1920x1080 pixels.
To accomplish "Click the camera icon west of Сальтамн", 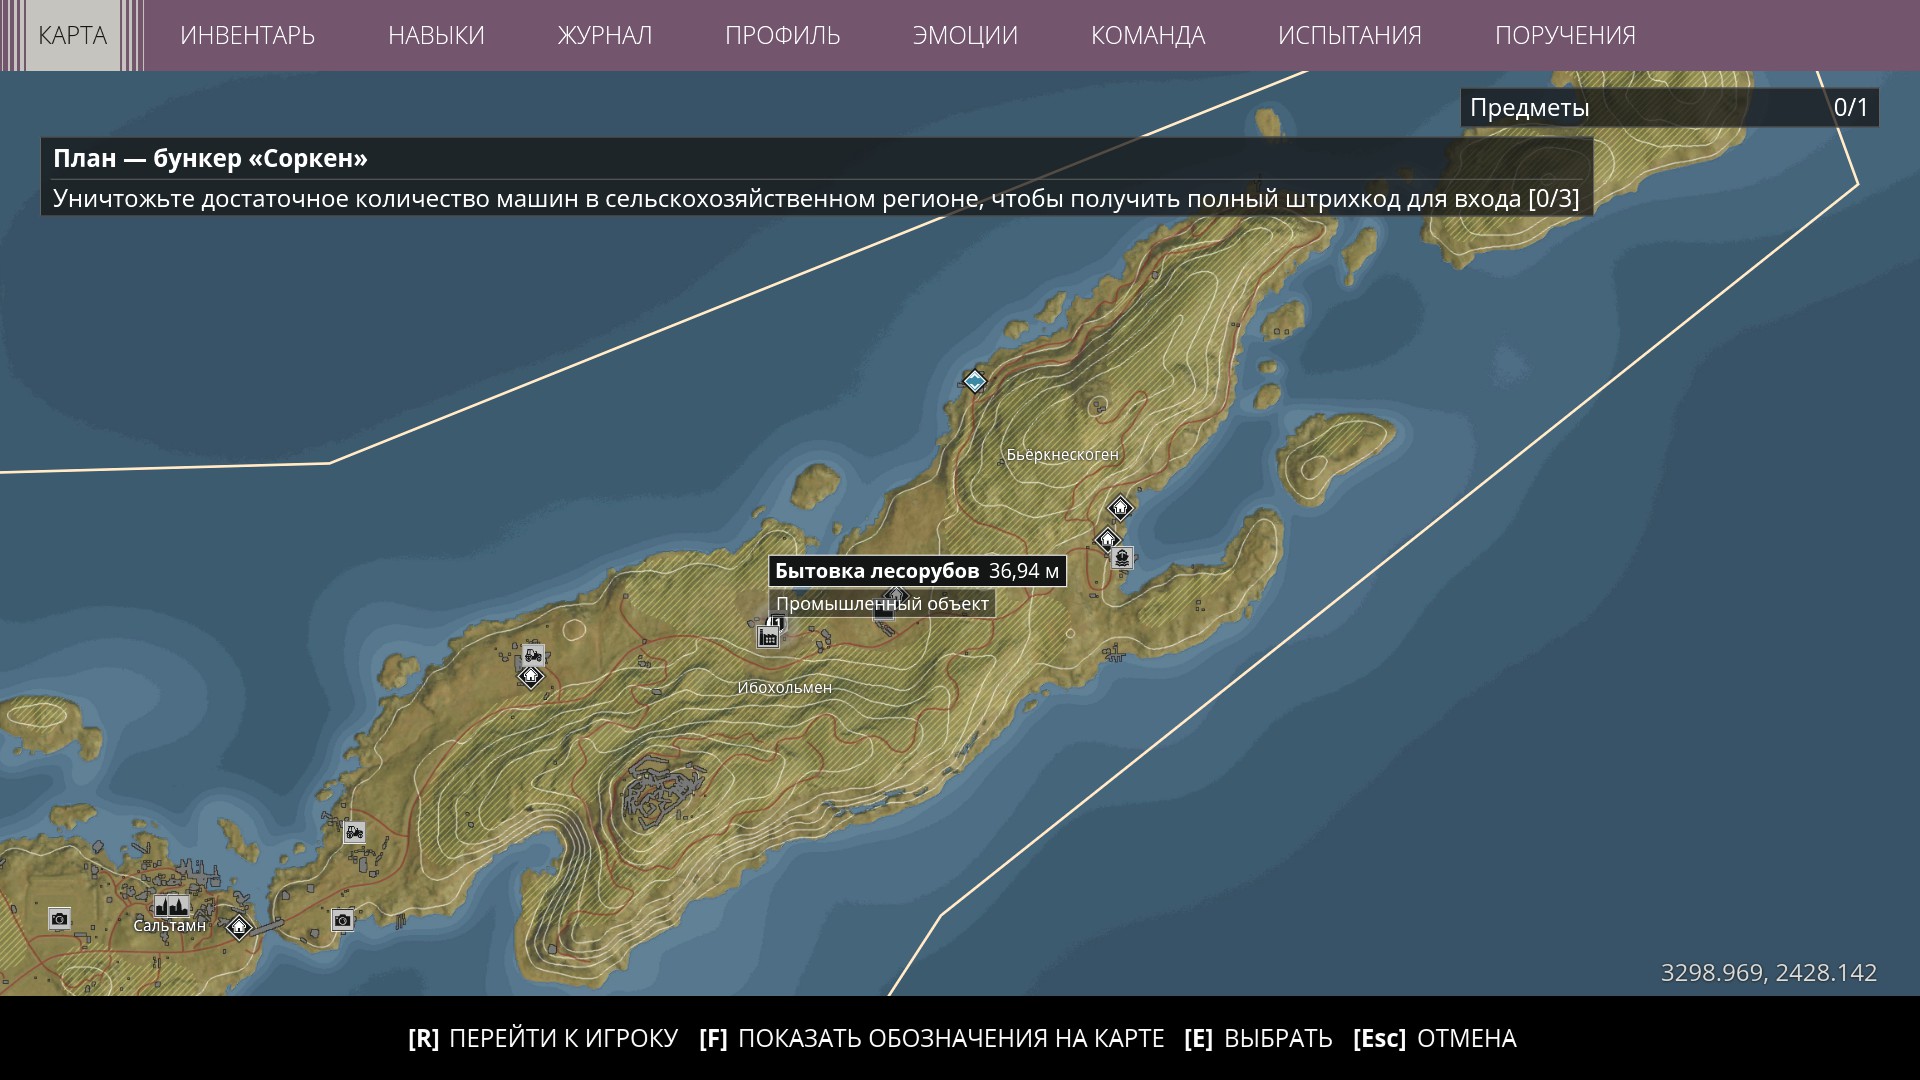I will [x=60, y=919].
